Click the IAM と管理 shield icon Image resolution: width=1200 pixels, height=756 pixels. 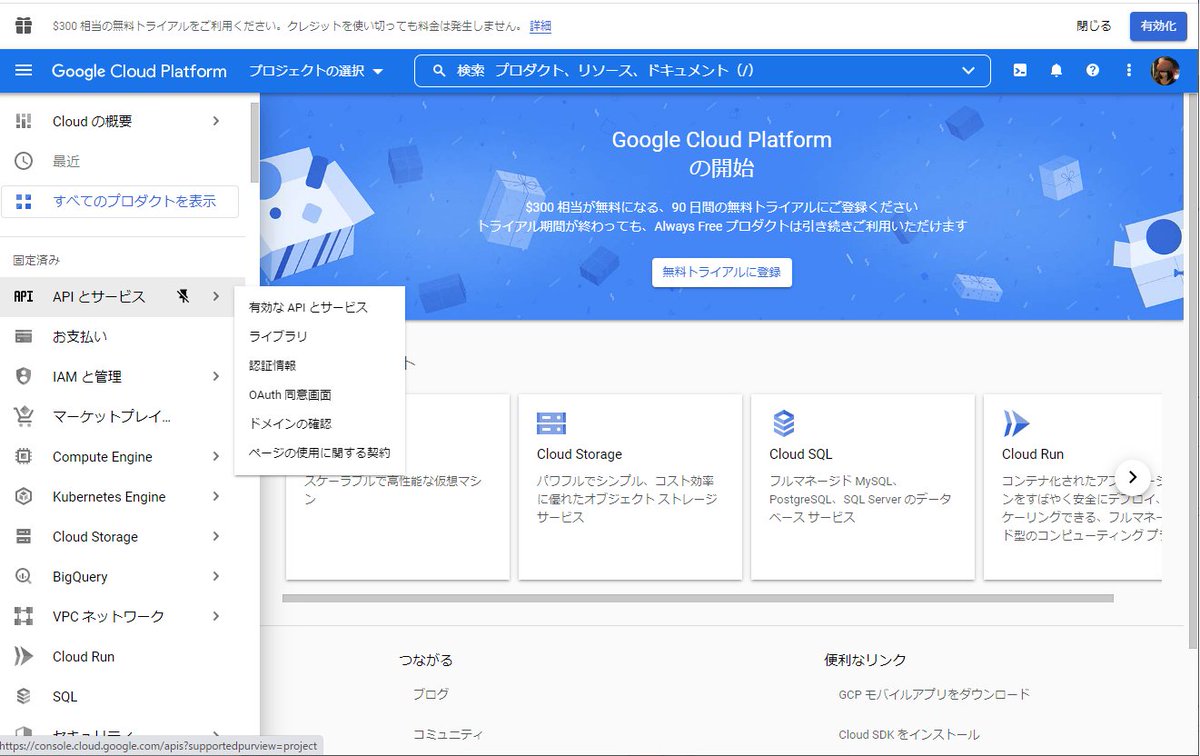pos(24,377)
